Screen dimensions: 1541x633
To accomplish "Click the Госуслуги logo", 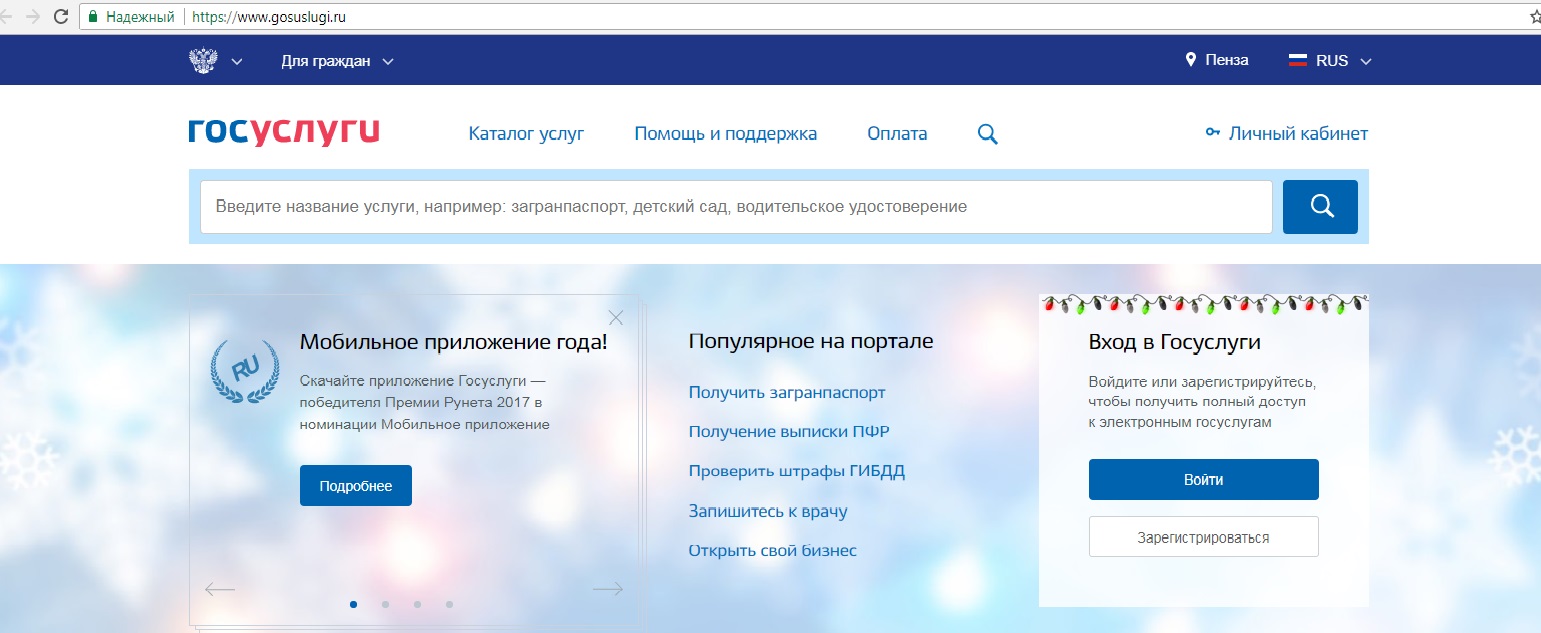I will click(284, 132).
